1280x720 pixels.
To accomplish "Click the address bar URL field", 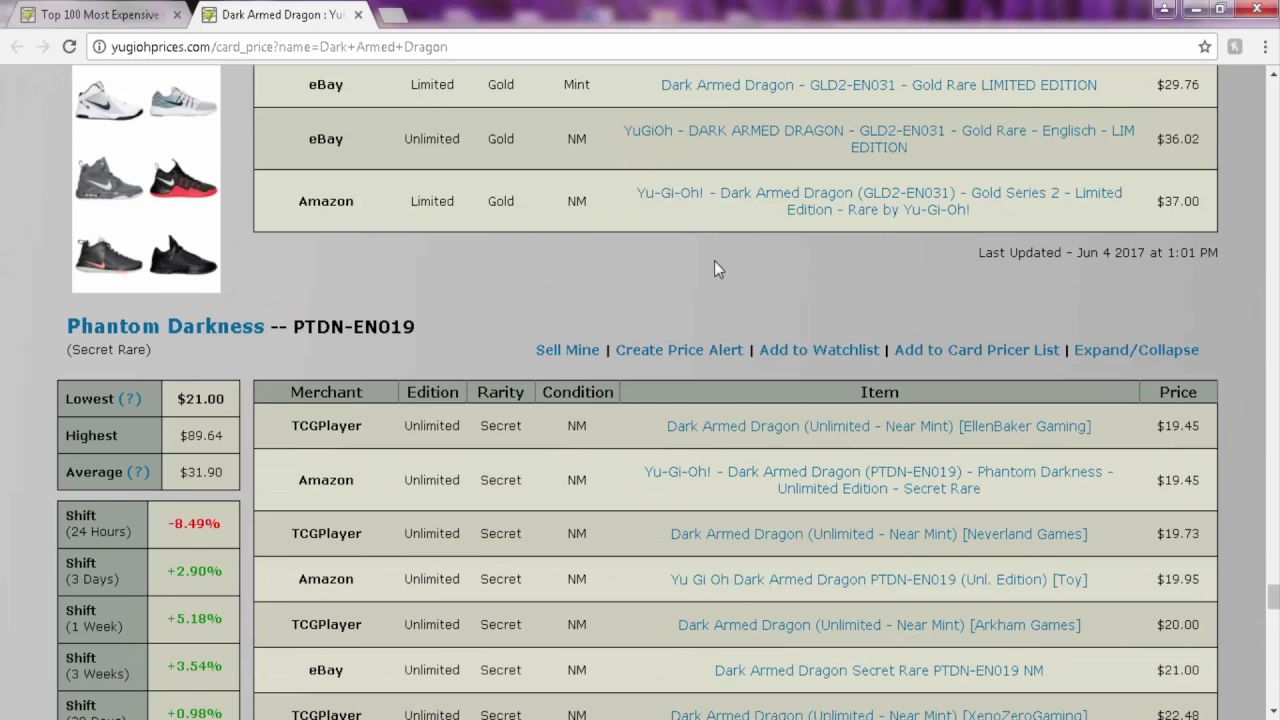I will pyautogui.click(x=640, y=47).
